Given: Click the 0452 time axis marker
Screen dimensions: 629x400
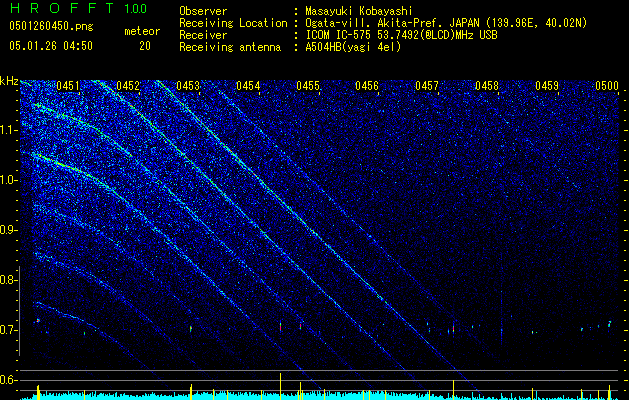Looking at the screenshot, I should click(128, 86).
